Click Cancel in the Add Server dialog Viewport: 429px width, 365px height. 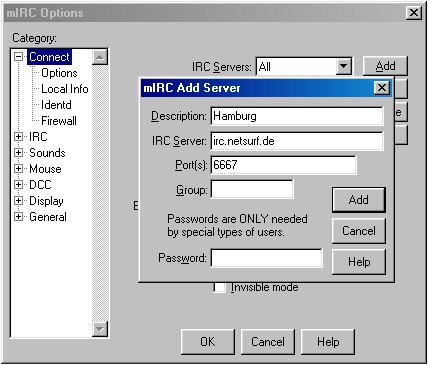coord(359,231)
